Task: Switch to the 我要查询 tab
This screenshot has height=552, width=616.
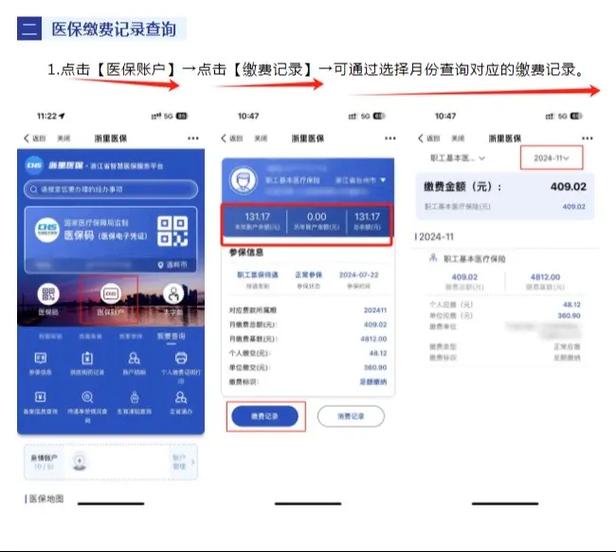Action: pyautogui.click(x=171, y=336)
